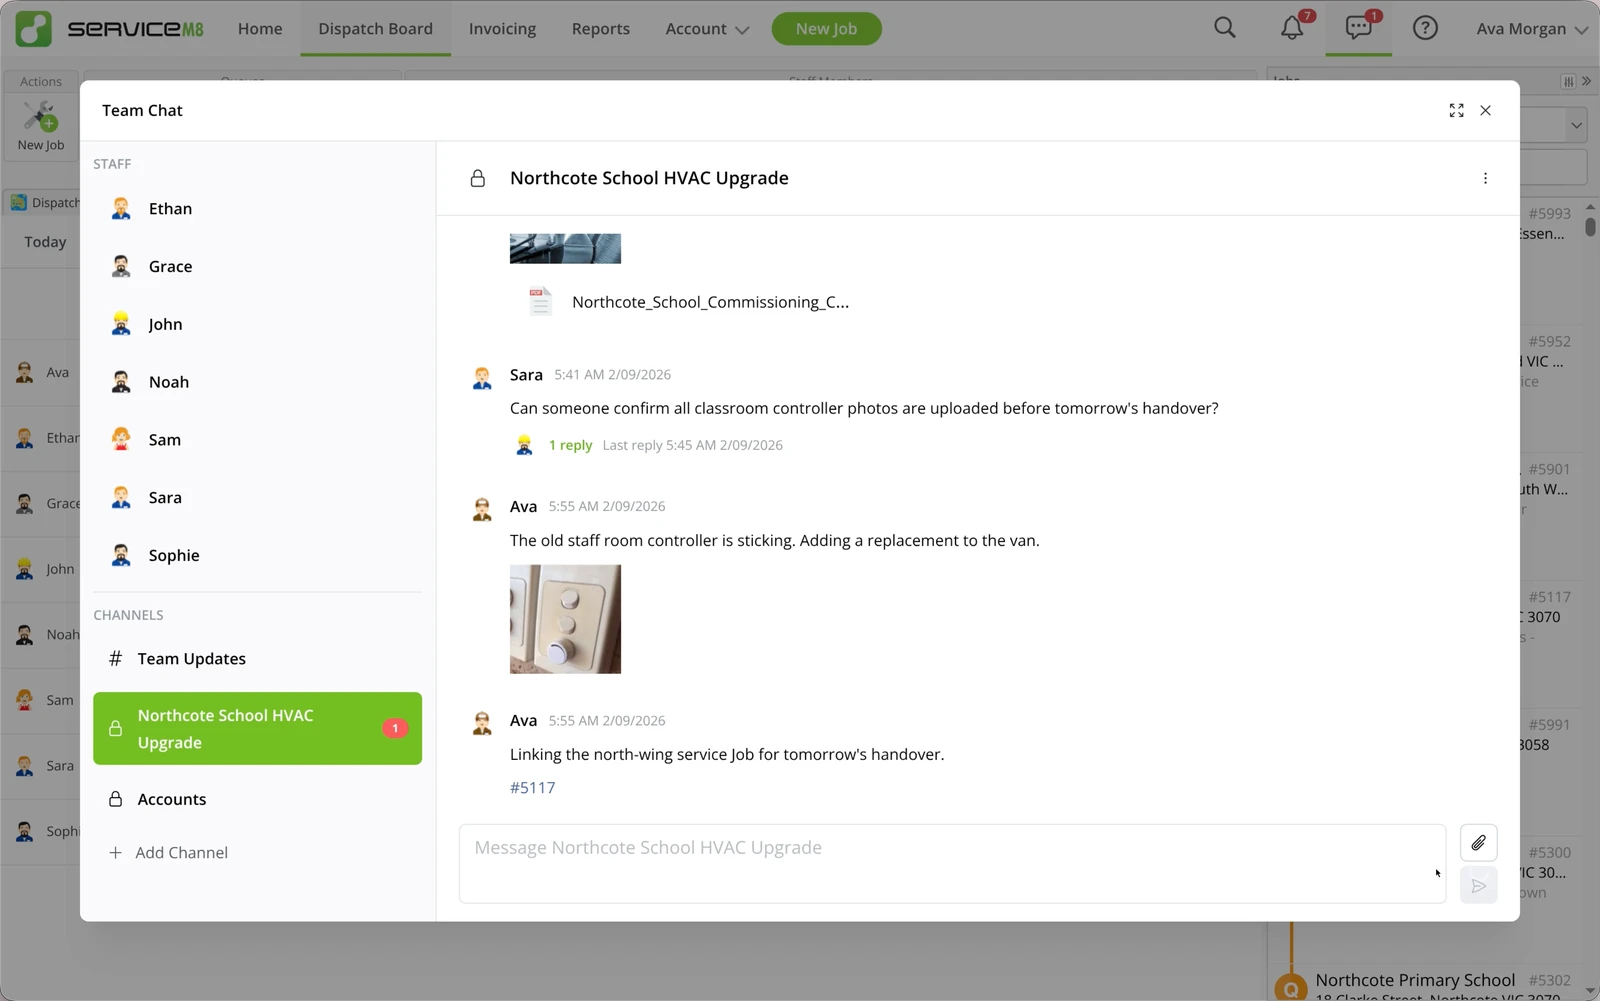Open the Reports tab
Viewport: 1600px width, 1001px height.
(600, 29)
